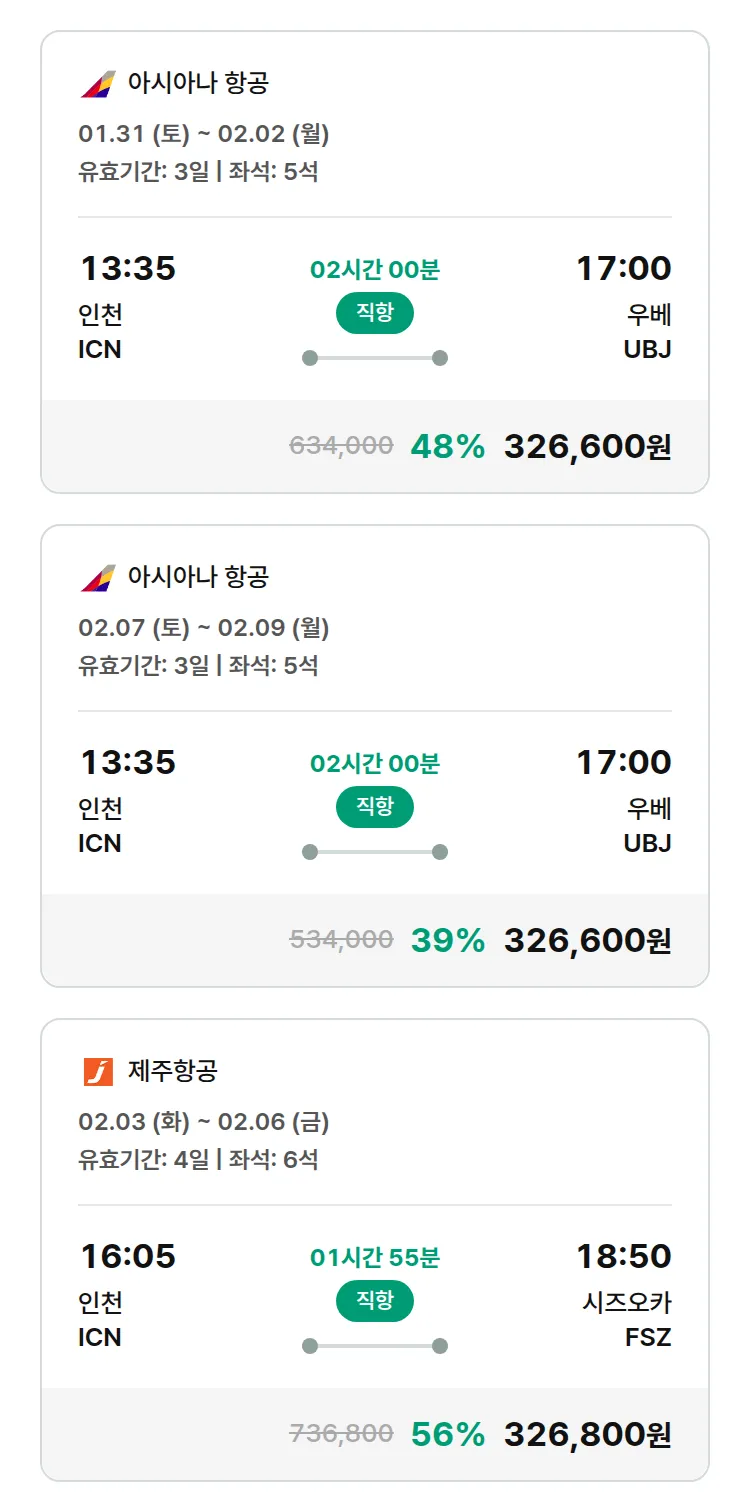Click the 제주항공 airline name
This screenshot has width=750, height=1510.
(172, 1071)
